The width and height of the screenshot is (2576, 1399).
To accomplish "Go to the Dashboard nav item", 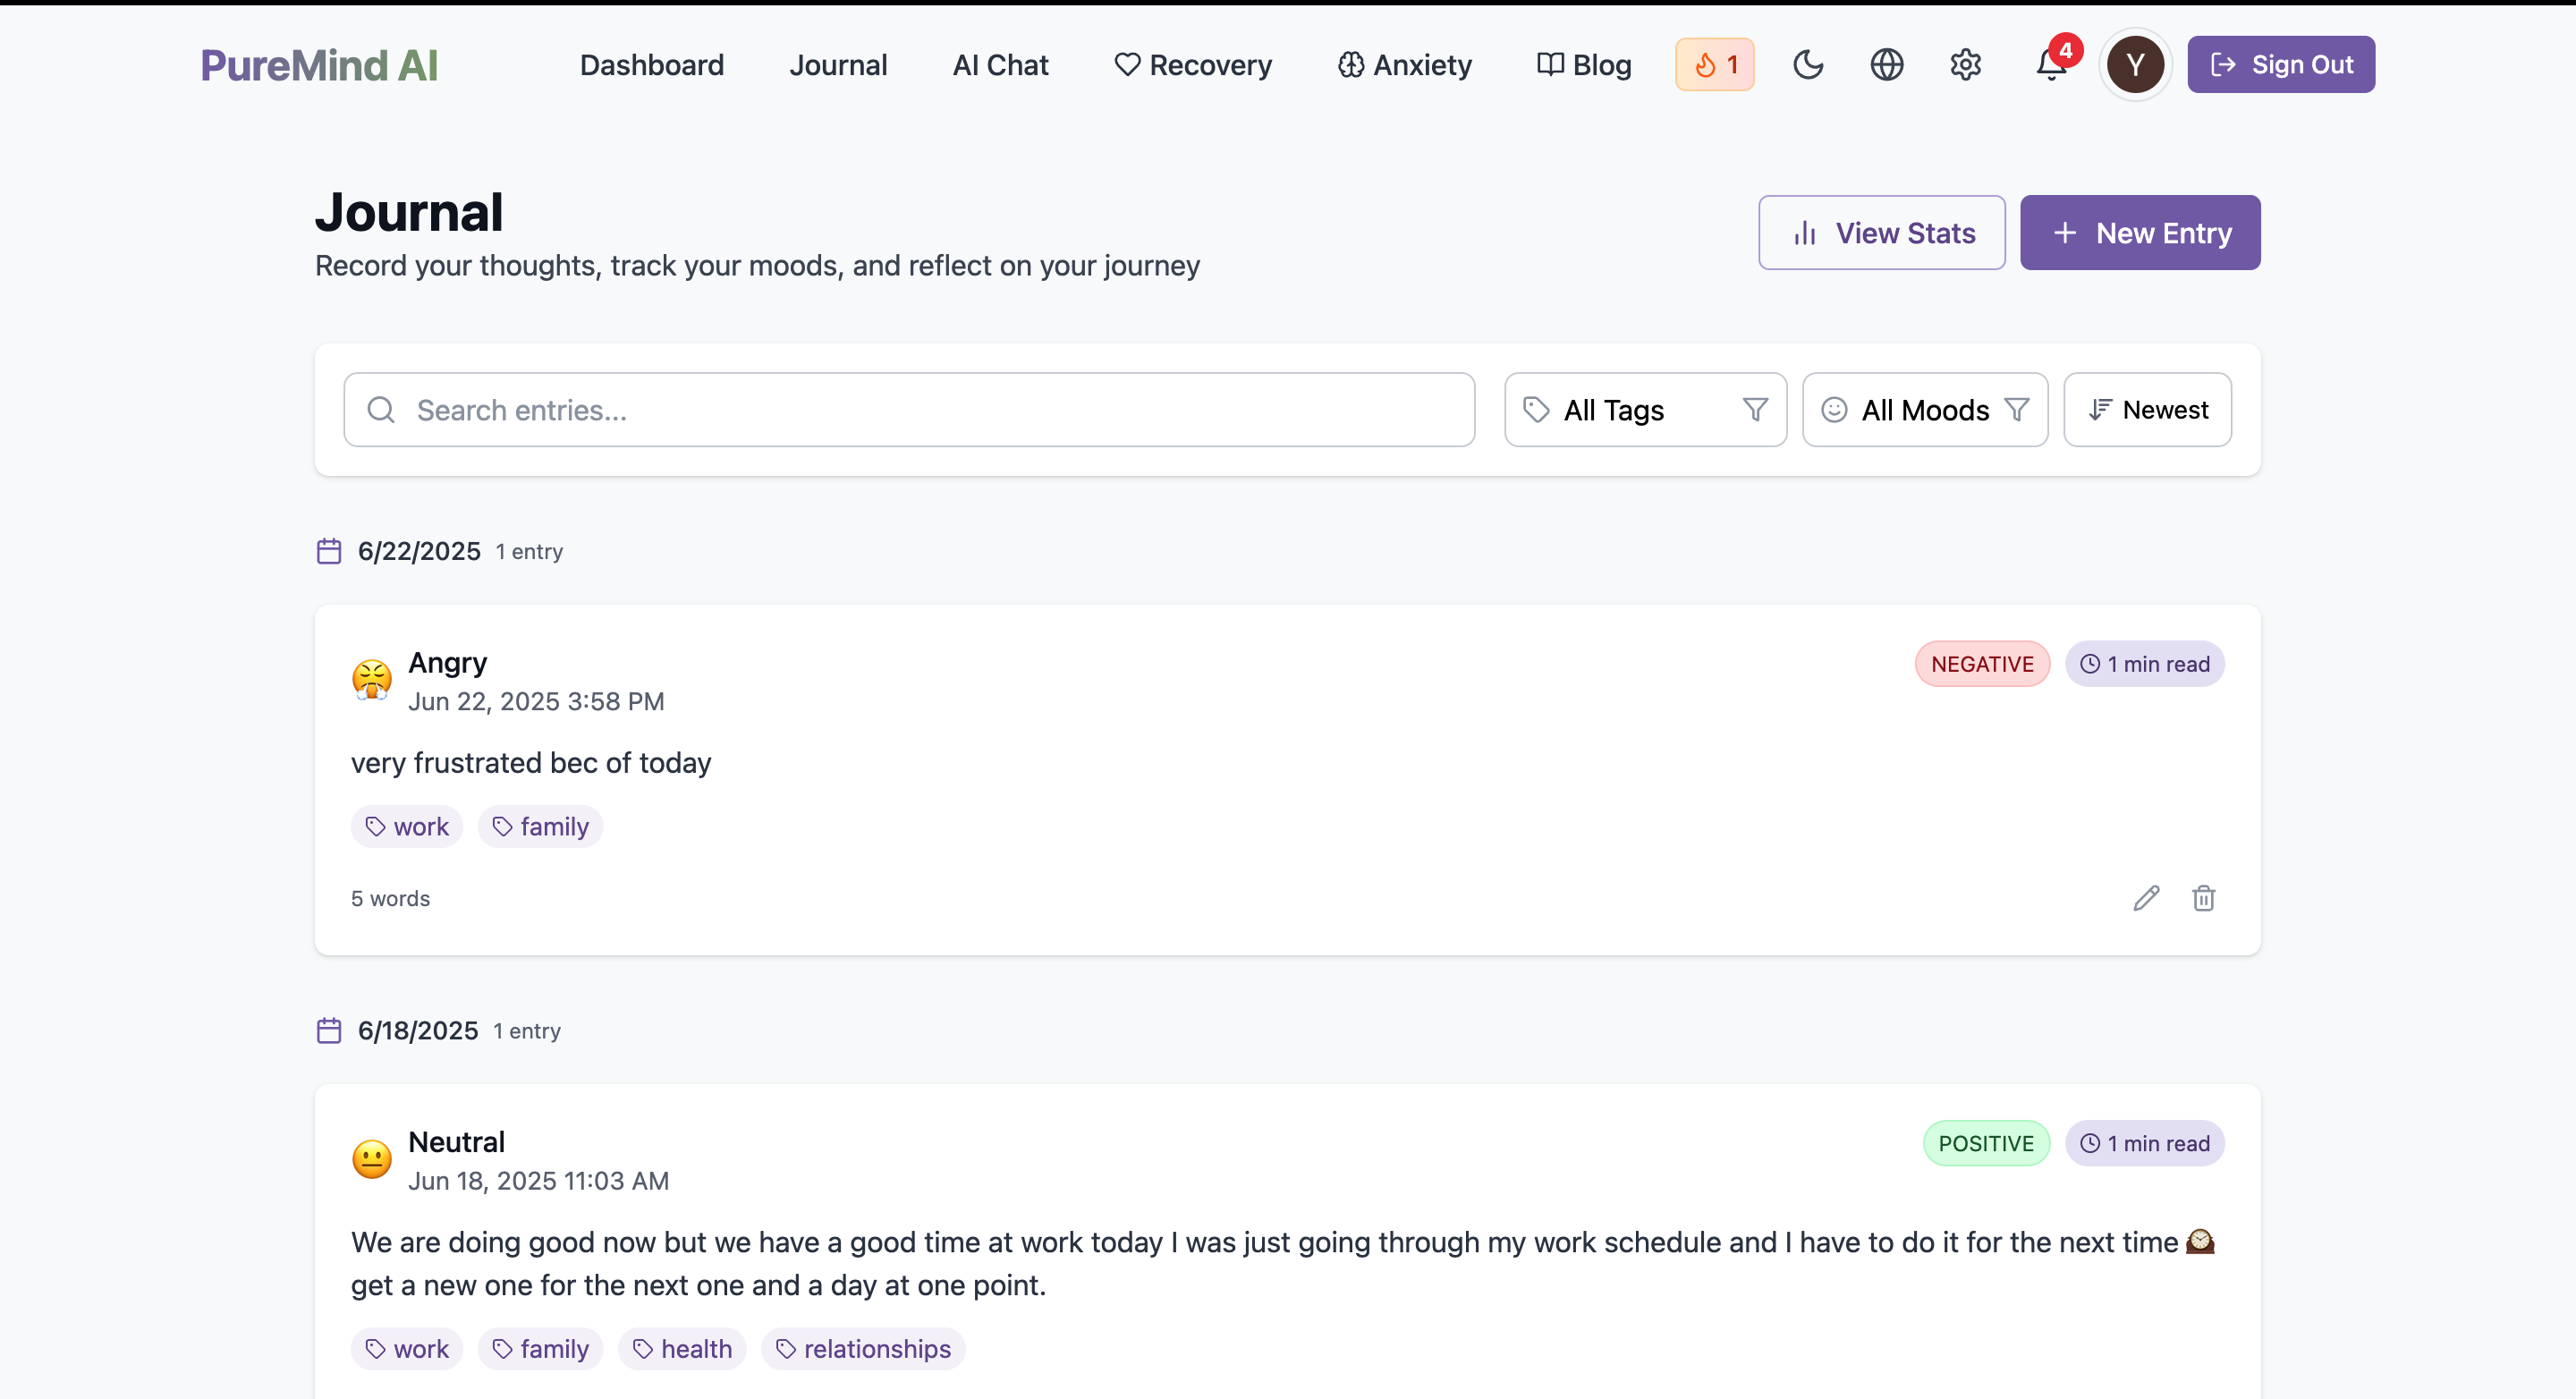I will (x=651, y=65).
